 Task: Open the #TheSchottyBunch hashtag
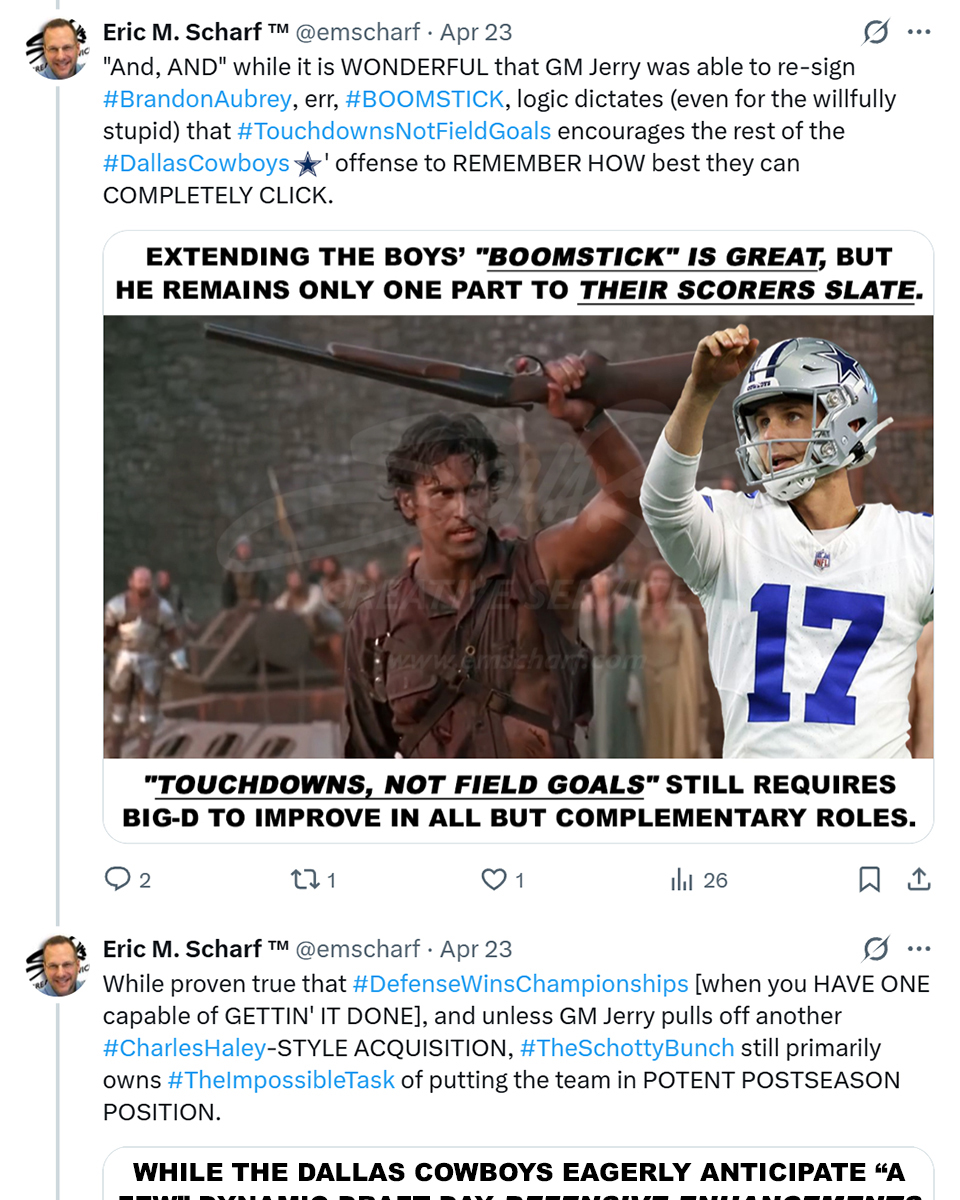click(627, 1048)
